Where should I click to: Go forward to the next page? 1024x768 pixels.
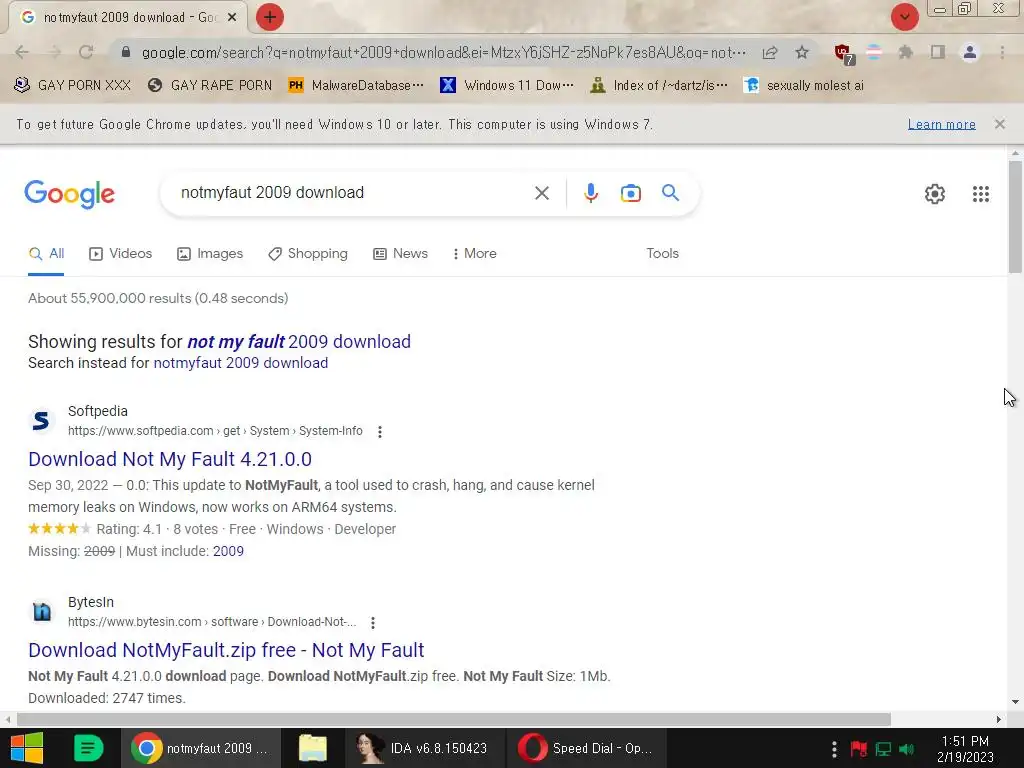tap(55, 52)
